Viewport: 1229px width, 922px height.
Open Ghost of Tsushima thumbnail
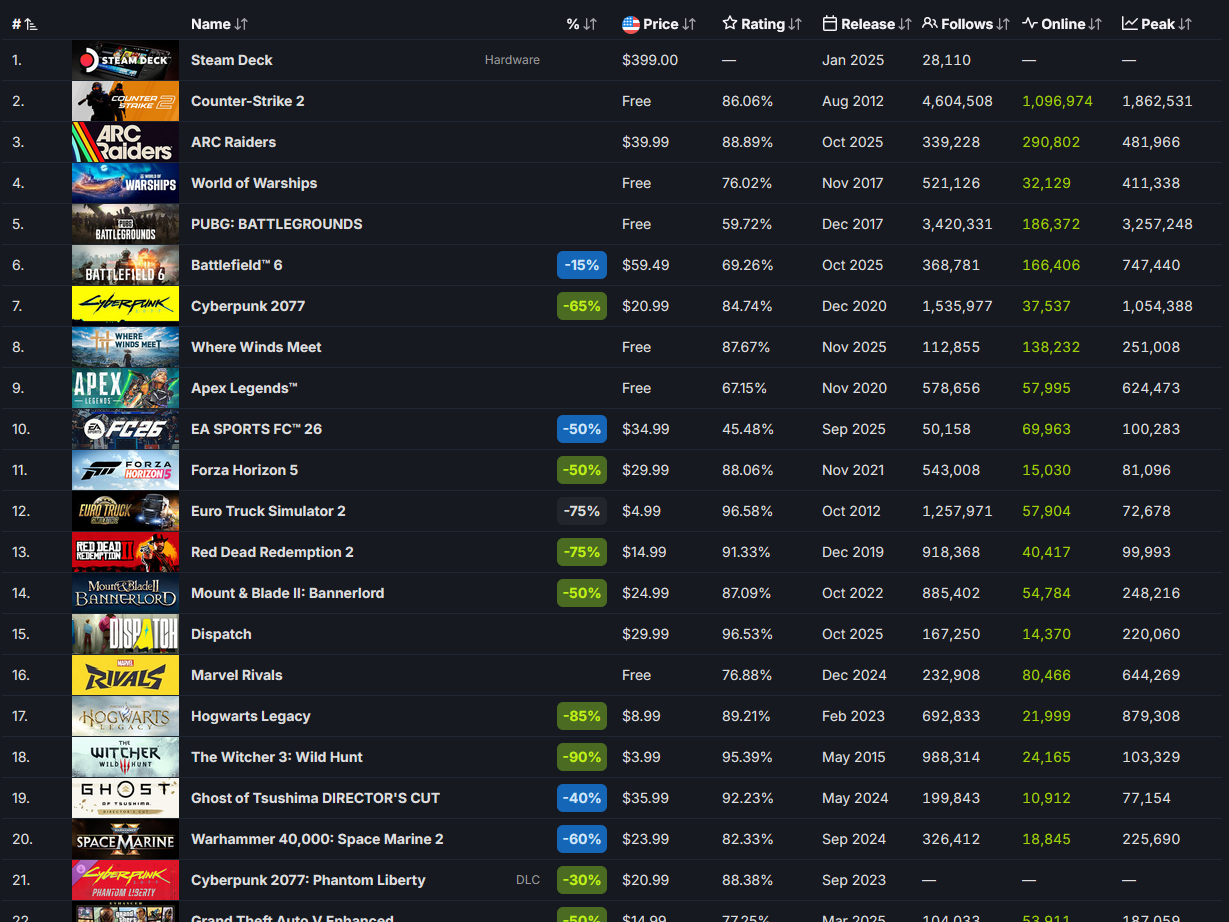pos(125,798)
